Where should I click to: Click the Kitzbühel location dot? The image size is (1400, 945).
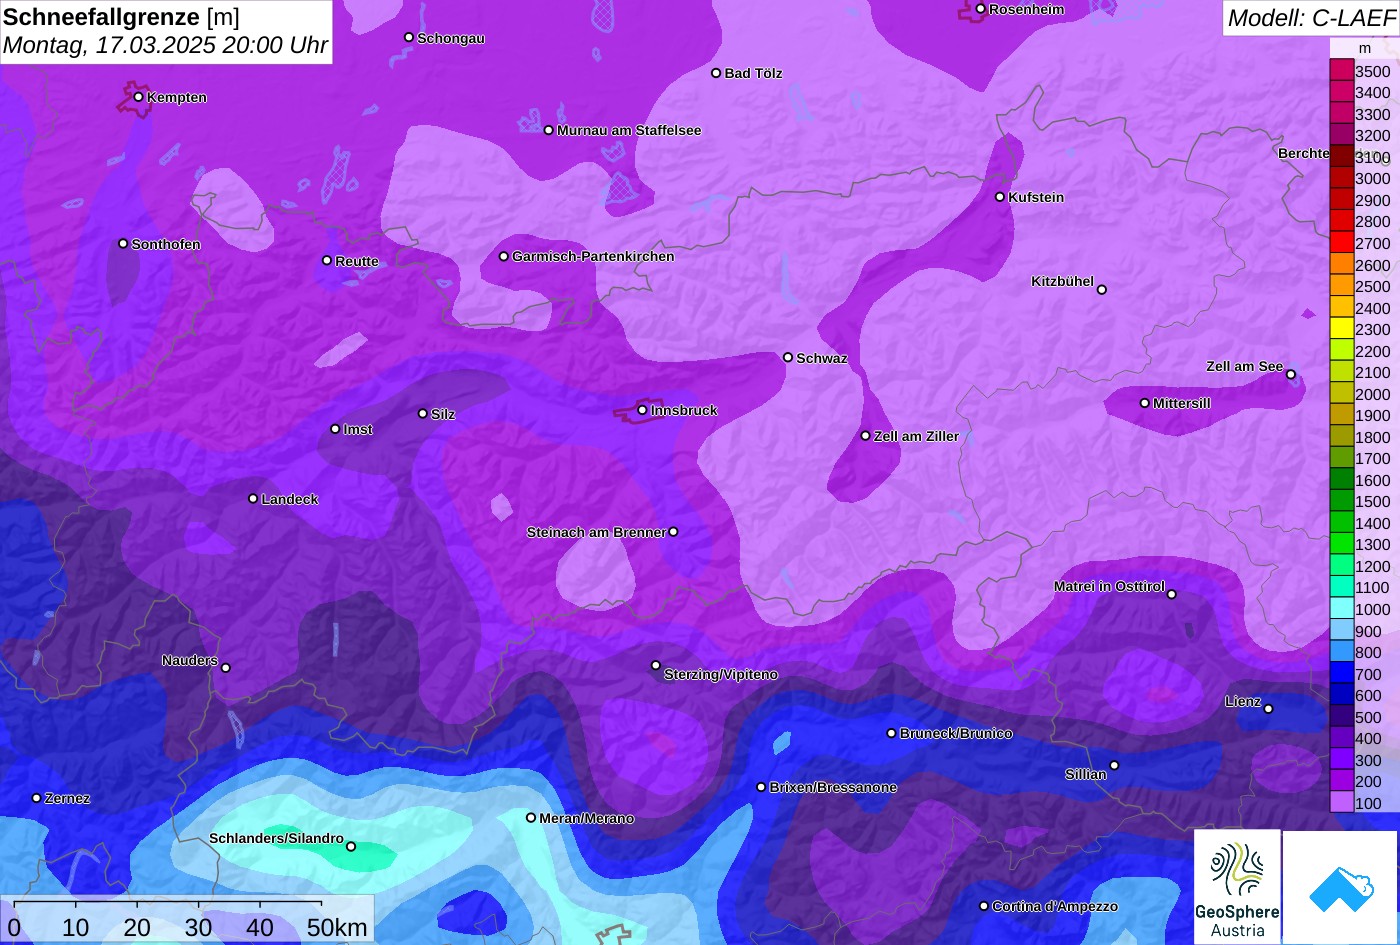[1101, 290]
